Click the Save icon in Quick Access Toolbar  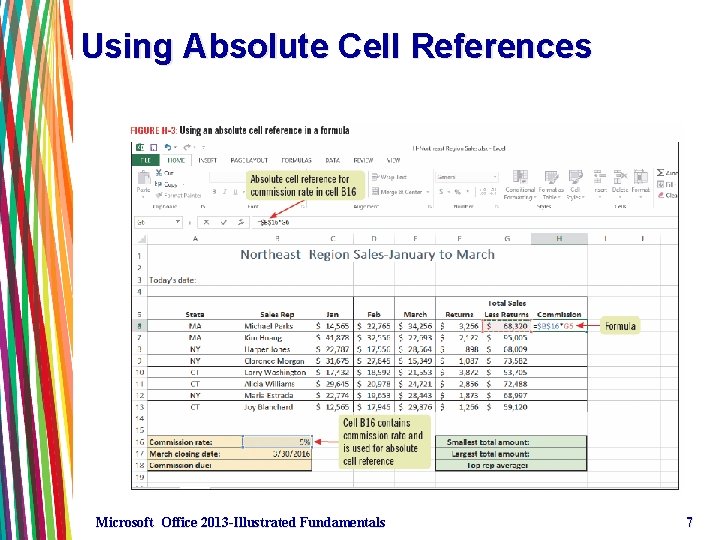point(154,147)
